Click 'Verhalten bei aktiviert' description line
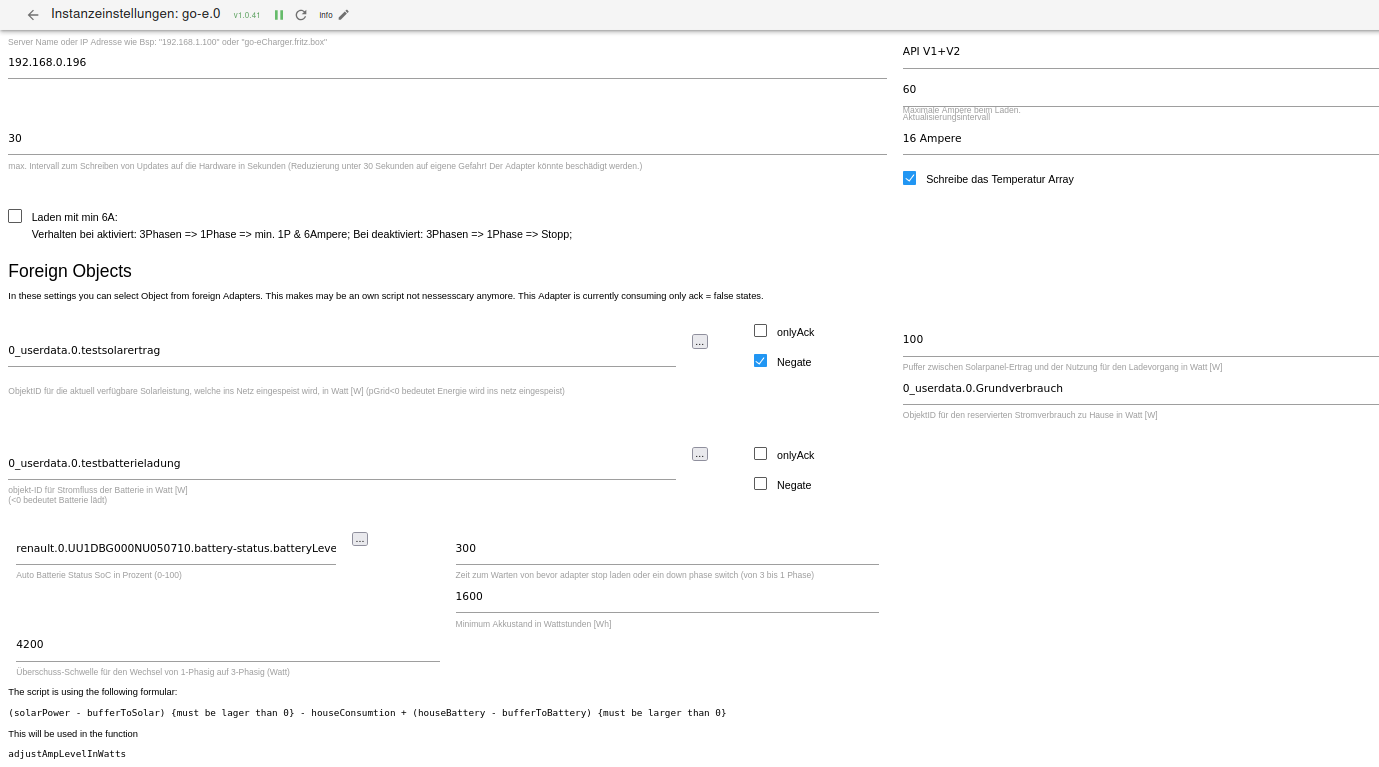This screenshot has width=1379, height=767. coord(302,234)
